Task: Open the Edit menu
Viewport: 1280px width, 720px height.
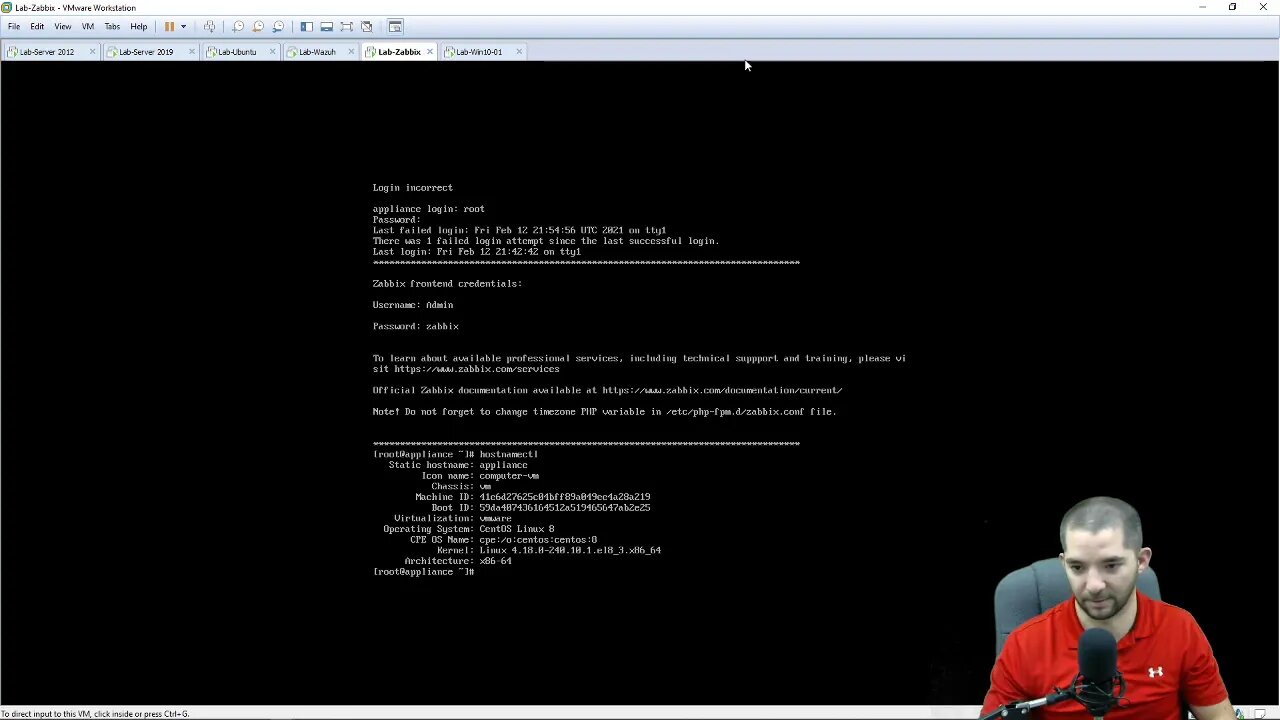Action: (37, 27)
